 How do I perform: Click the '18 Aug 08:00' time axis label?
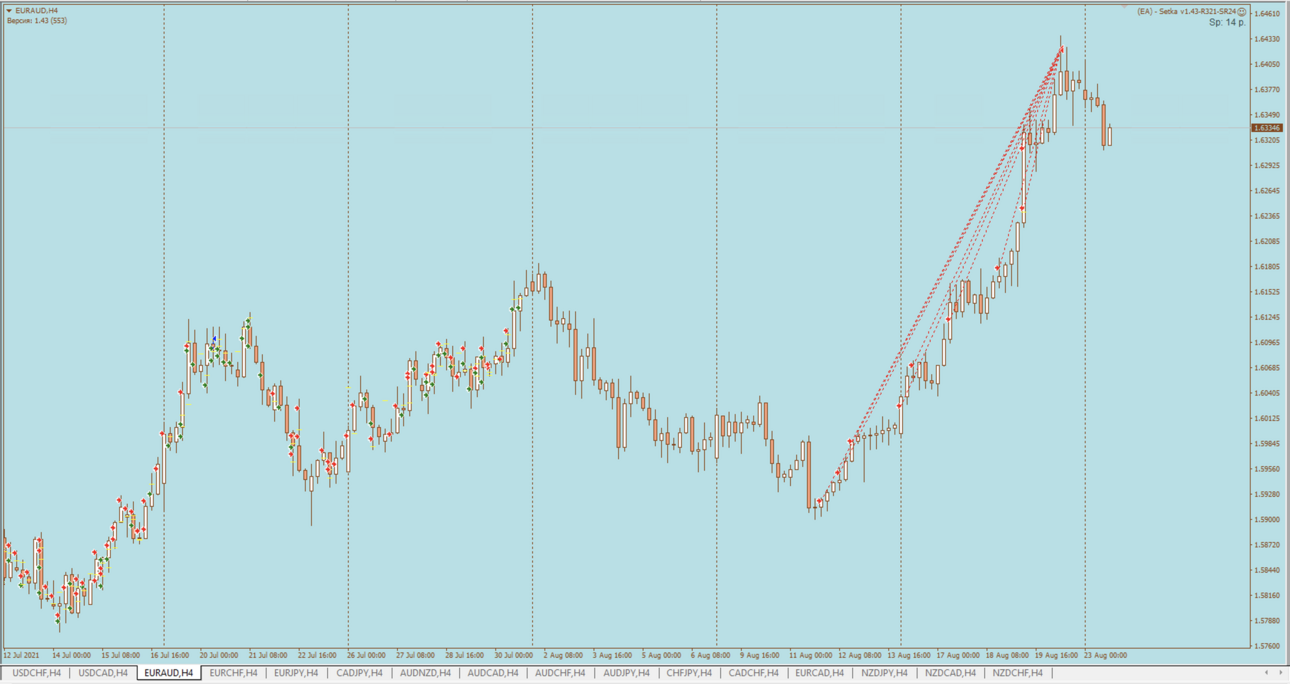pos(1007,656)
